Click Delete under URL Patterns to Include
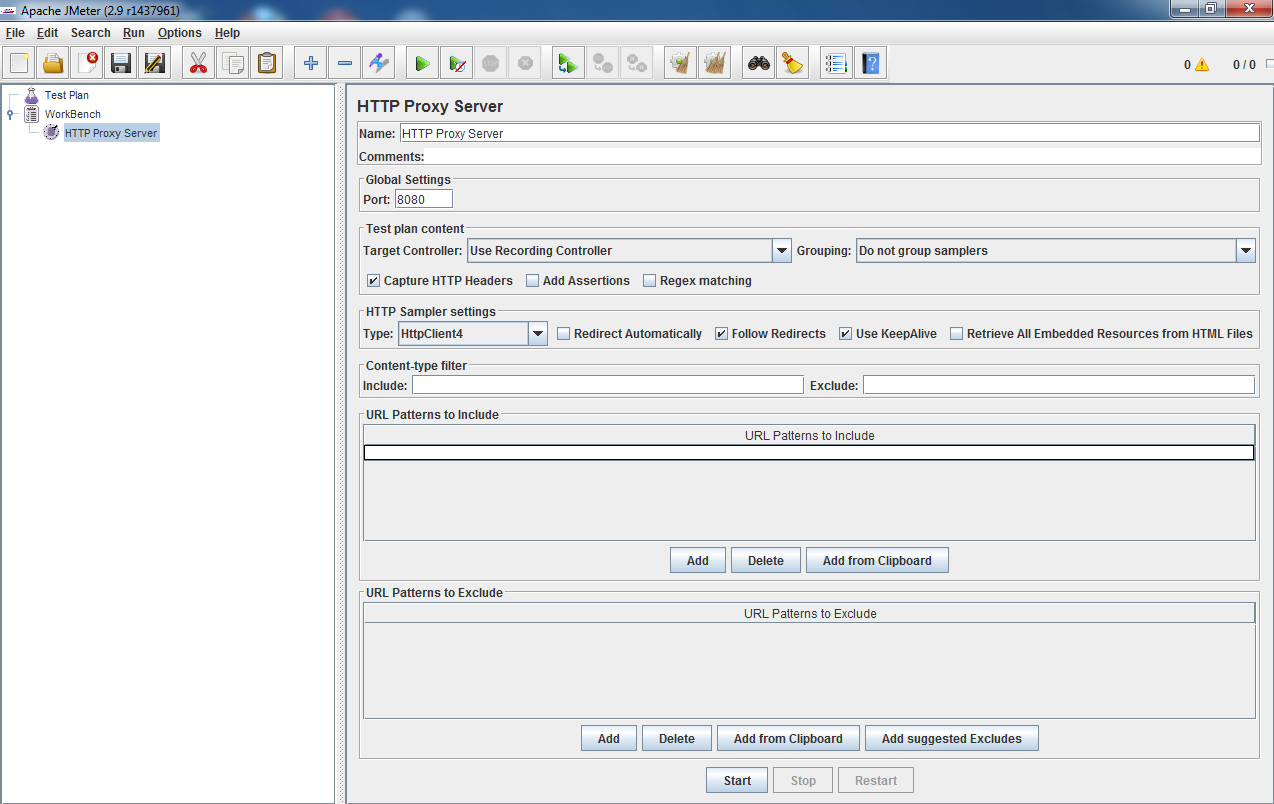 [766, 561]
